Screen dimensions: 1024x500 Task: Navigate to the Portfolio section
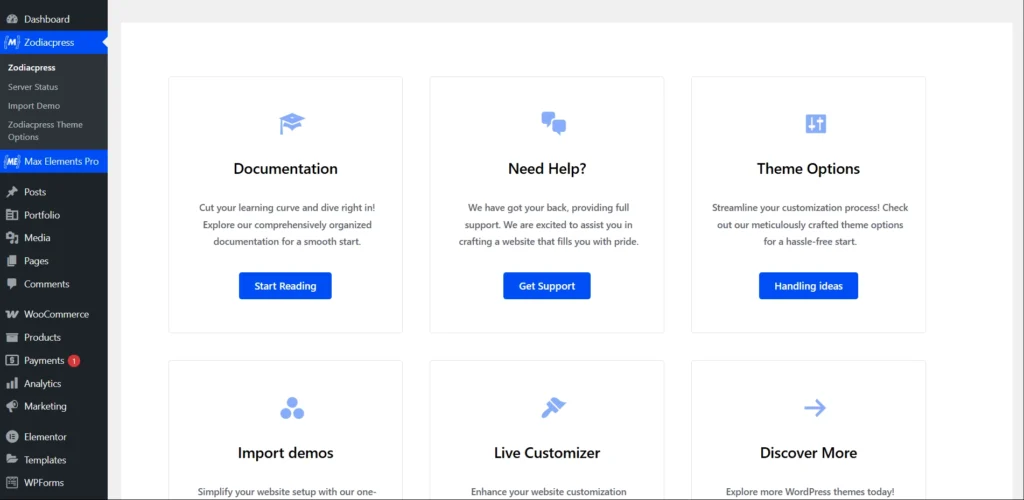click(x=42, y=215)
